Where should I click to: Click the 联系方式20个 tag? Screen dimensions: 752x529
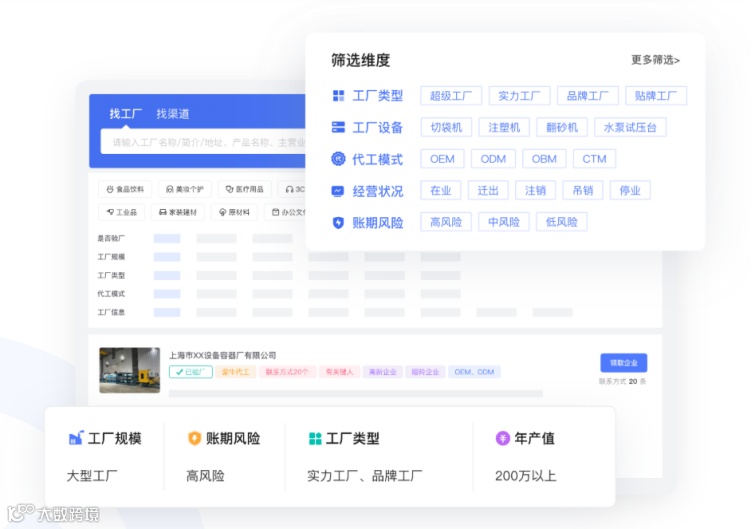tap(287, 372)
